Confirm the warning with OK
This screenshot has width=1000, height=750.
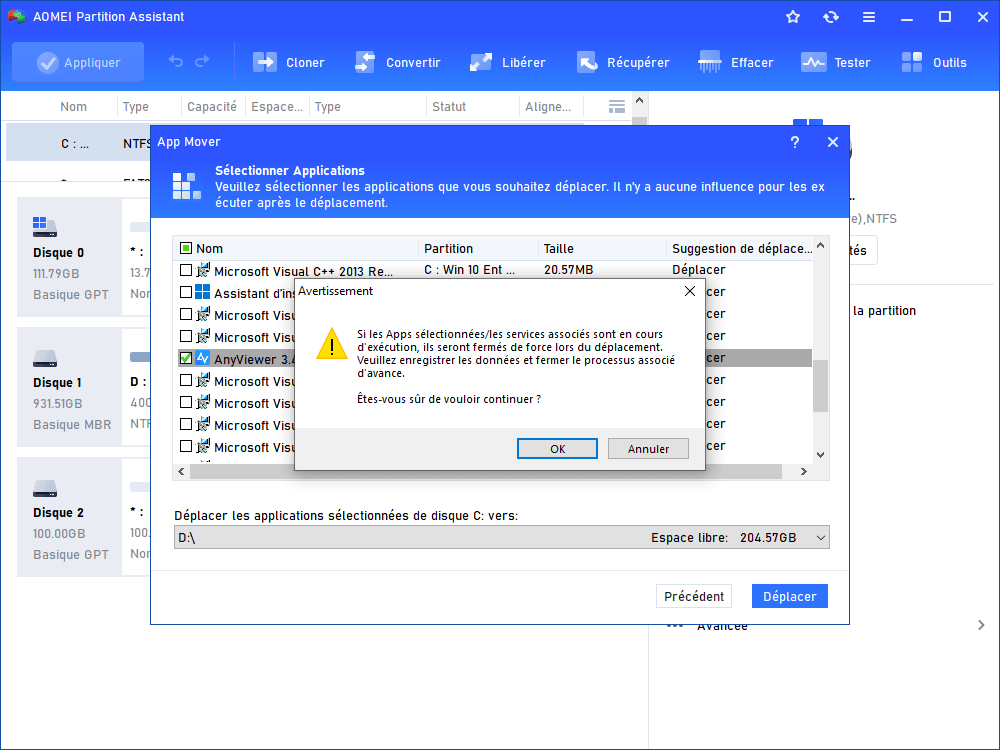click(557, 448)
